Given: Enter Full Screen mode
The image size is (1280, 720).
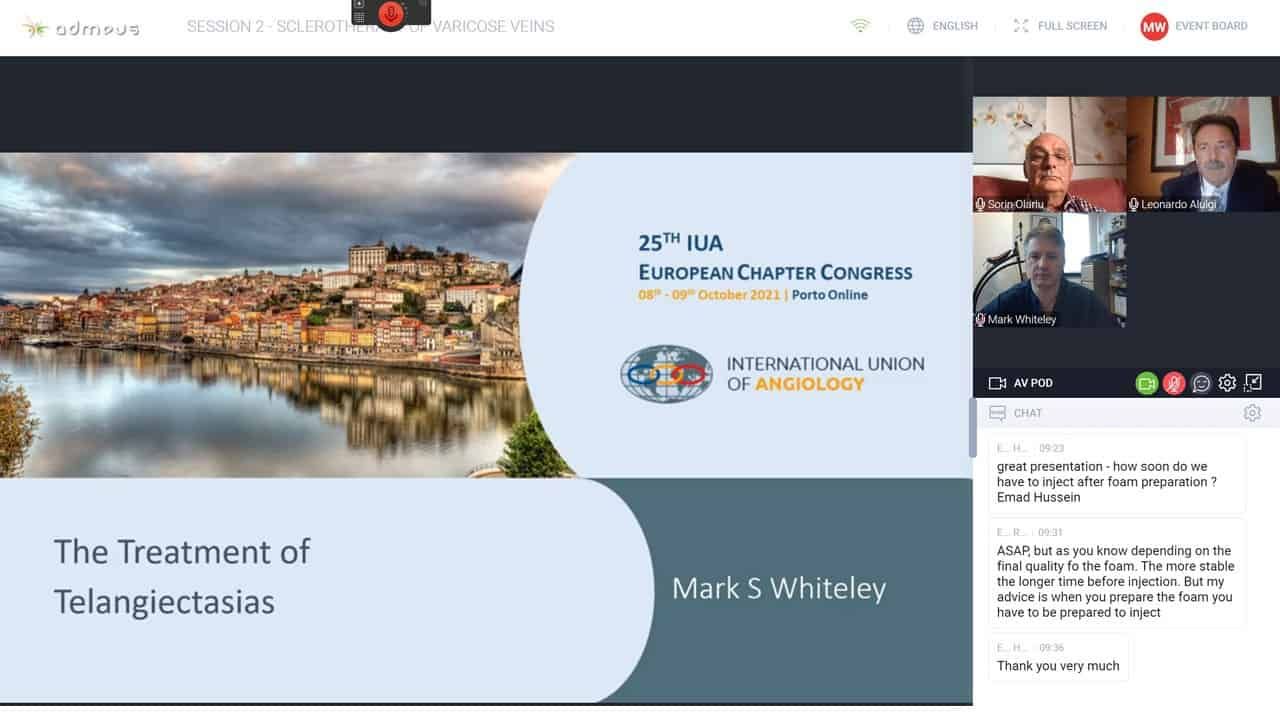Looking at the screenshot, I should (x=1060, y=26).
